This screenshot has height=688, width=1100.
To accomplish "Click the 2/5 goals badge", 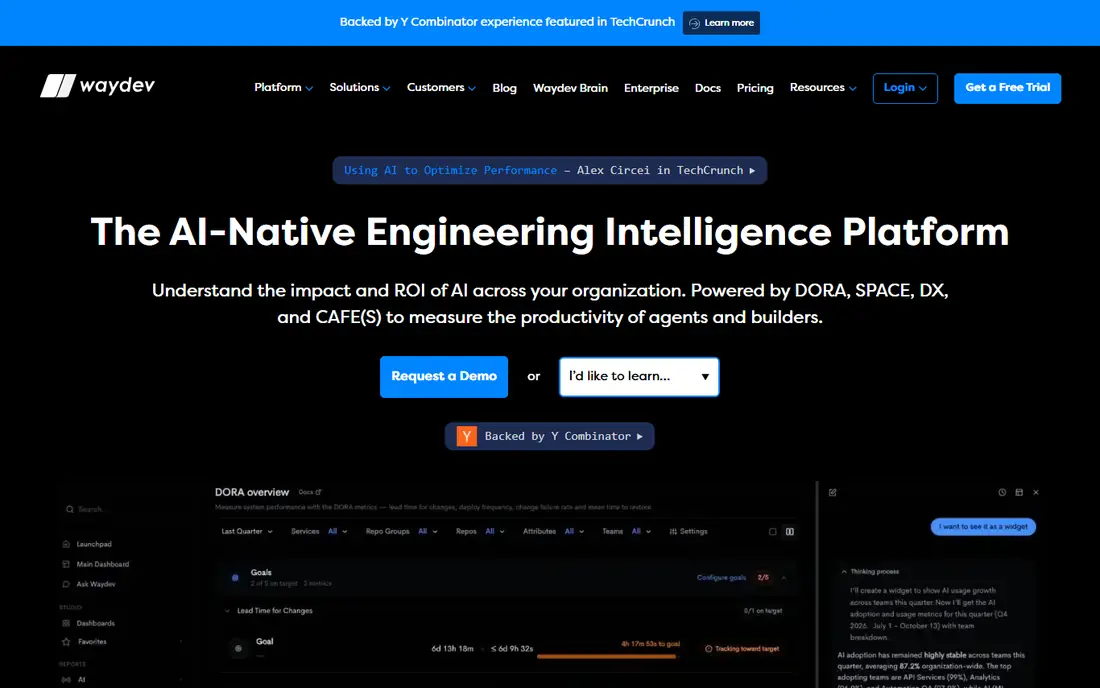I will tap(763, 578).
